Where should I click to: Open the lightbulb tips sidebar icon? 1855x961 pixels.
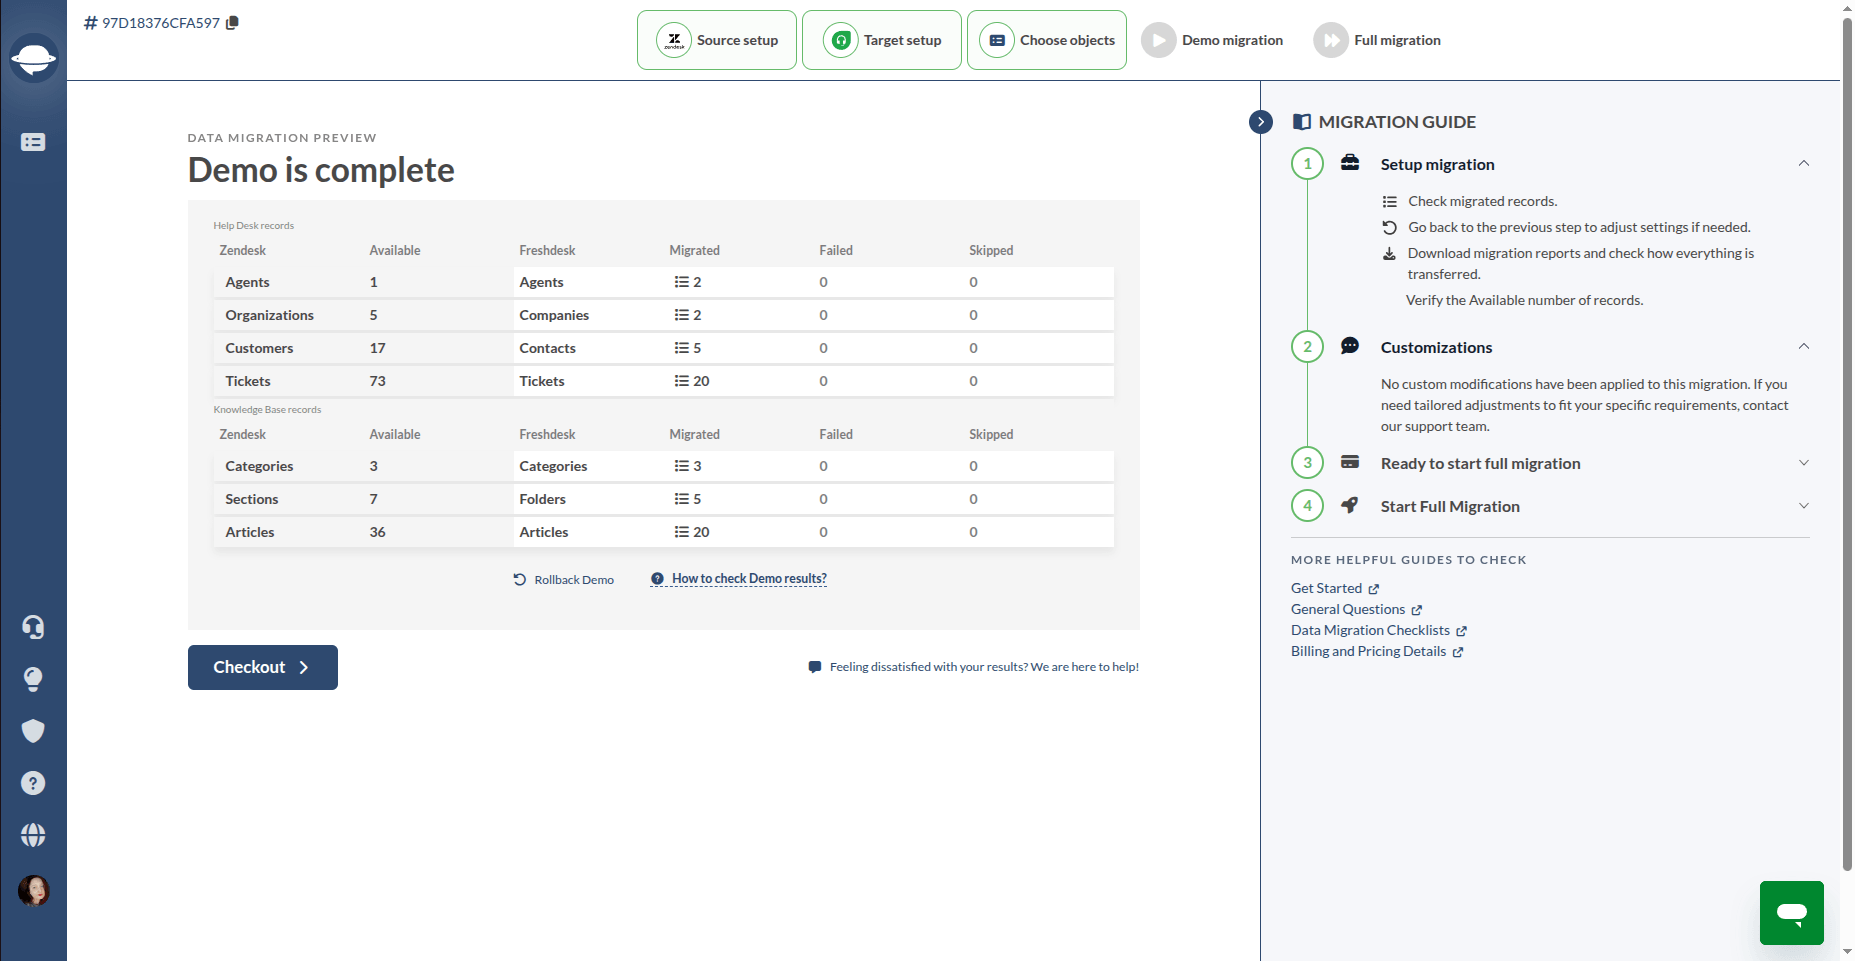click(x=33, y=679)
